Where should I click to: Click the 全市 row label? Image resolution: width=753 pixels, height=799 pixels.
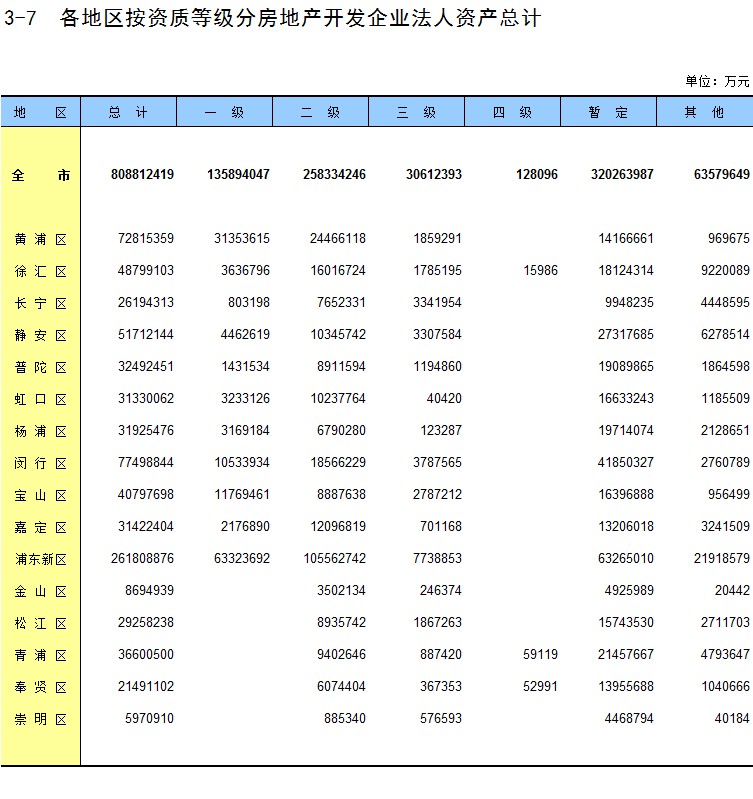(40, 175)
